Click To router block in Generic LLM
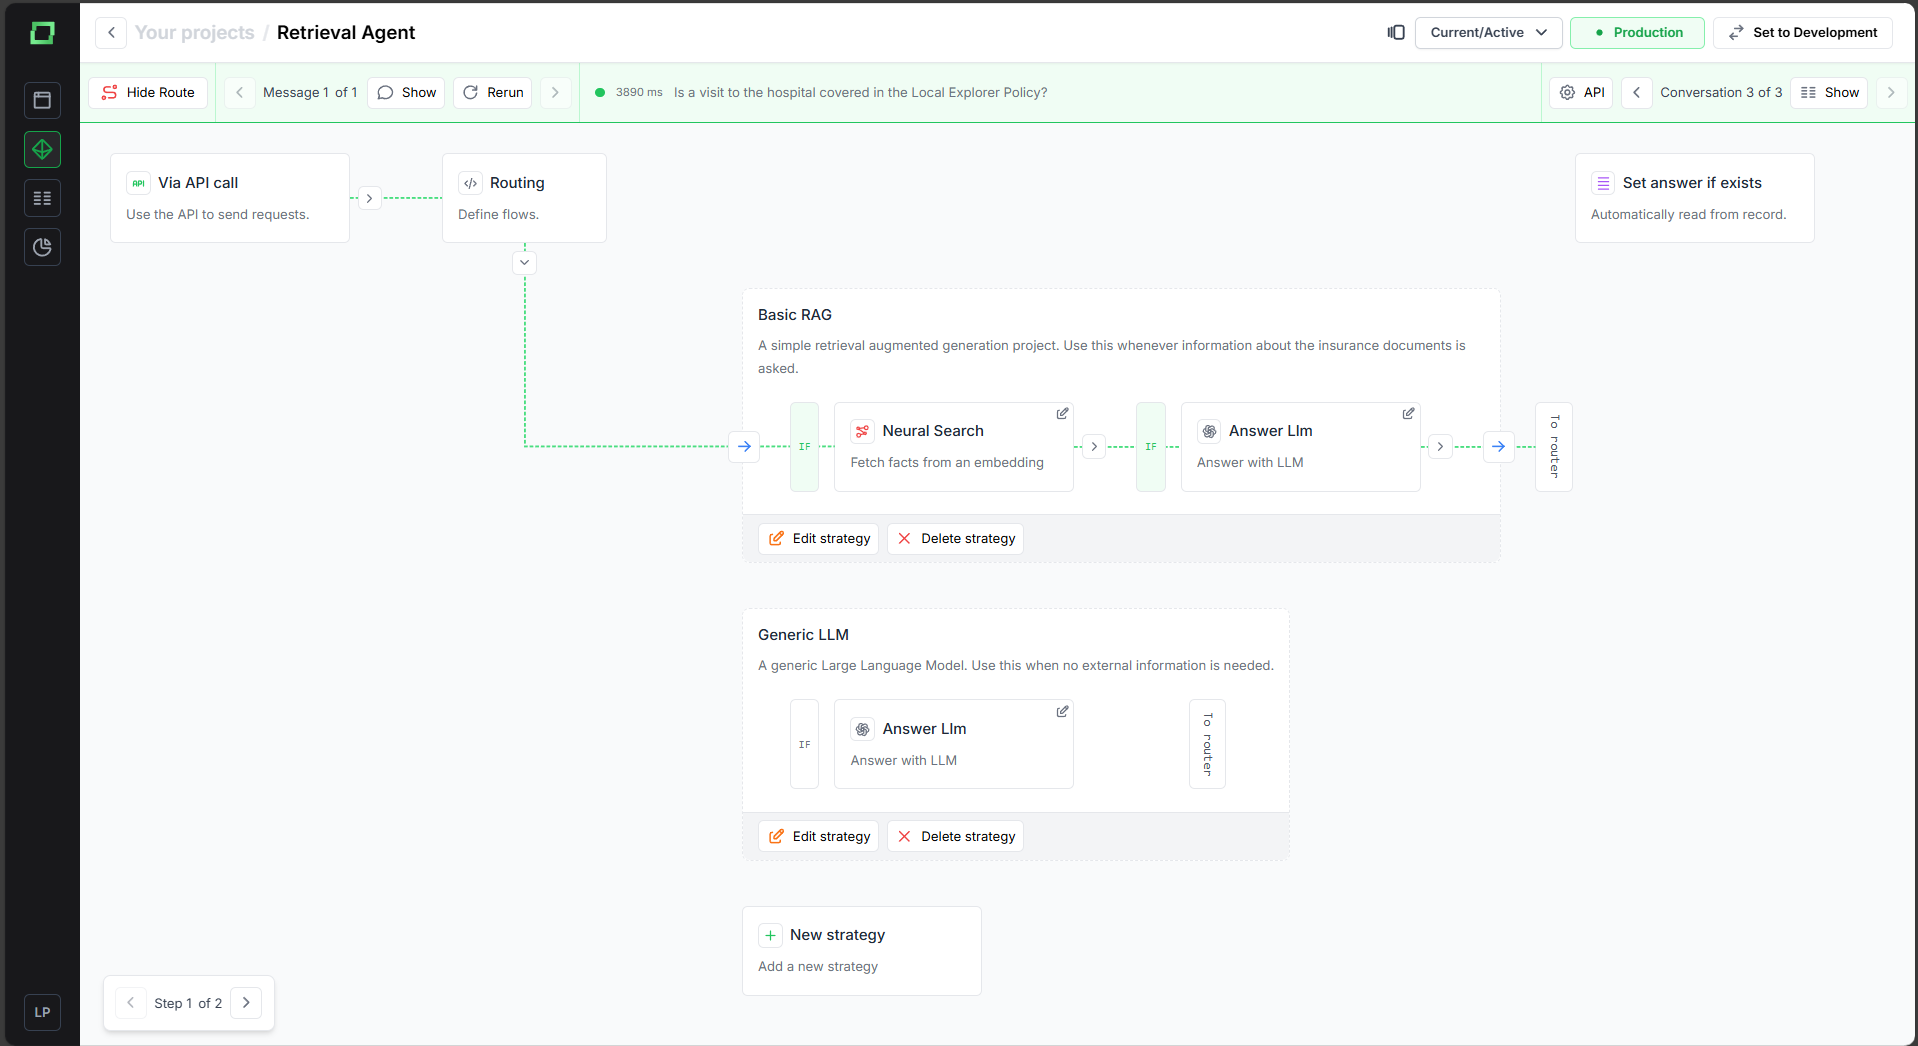This screenshot has width=1918, height=1046. [1207, 745]
